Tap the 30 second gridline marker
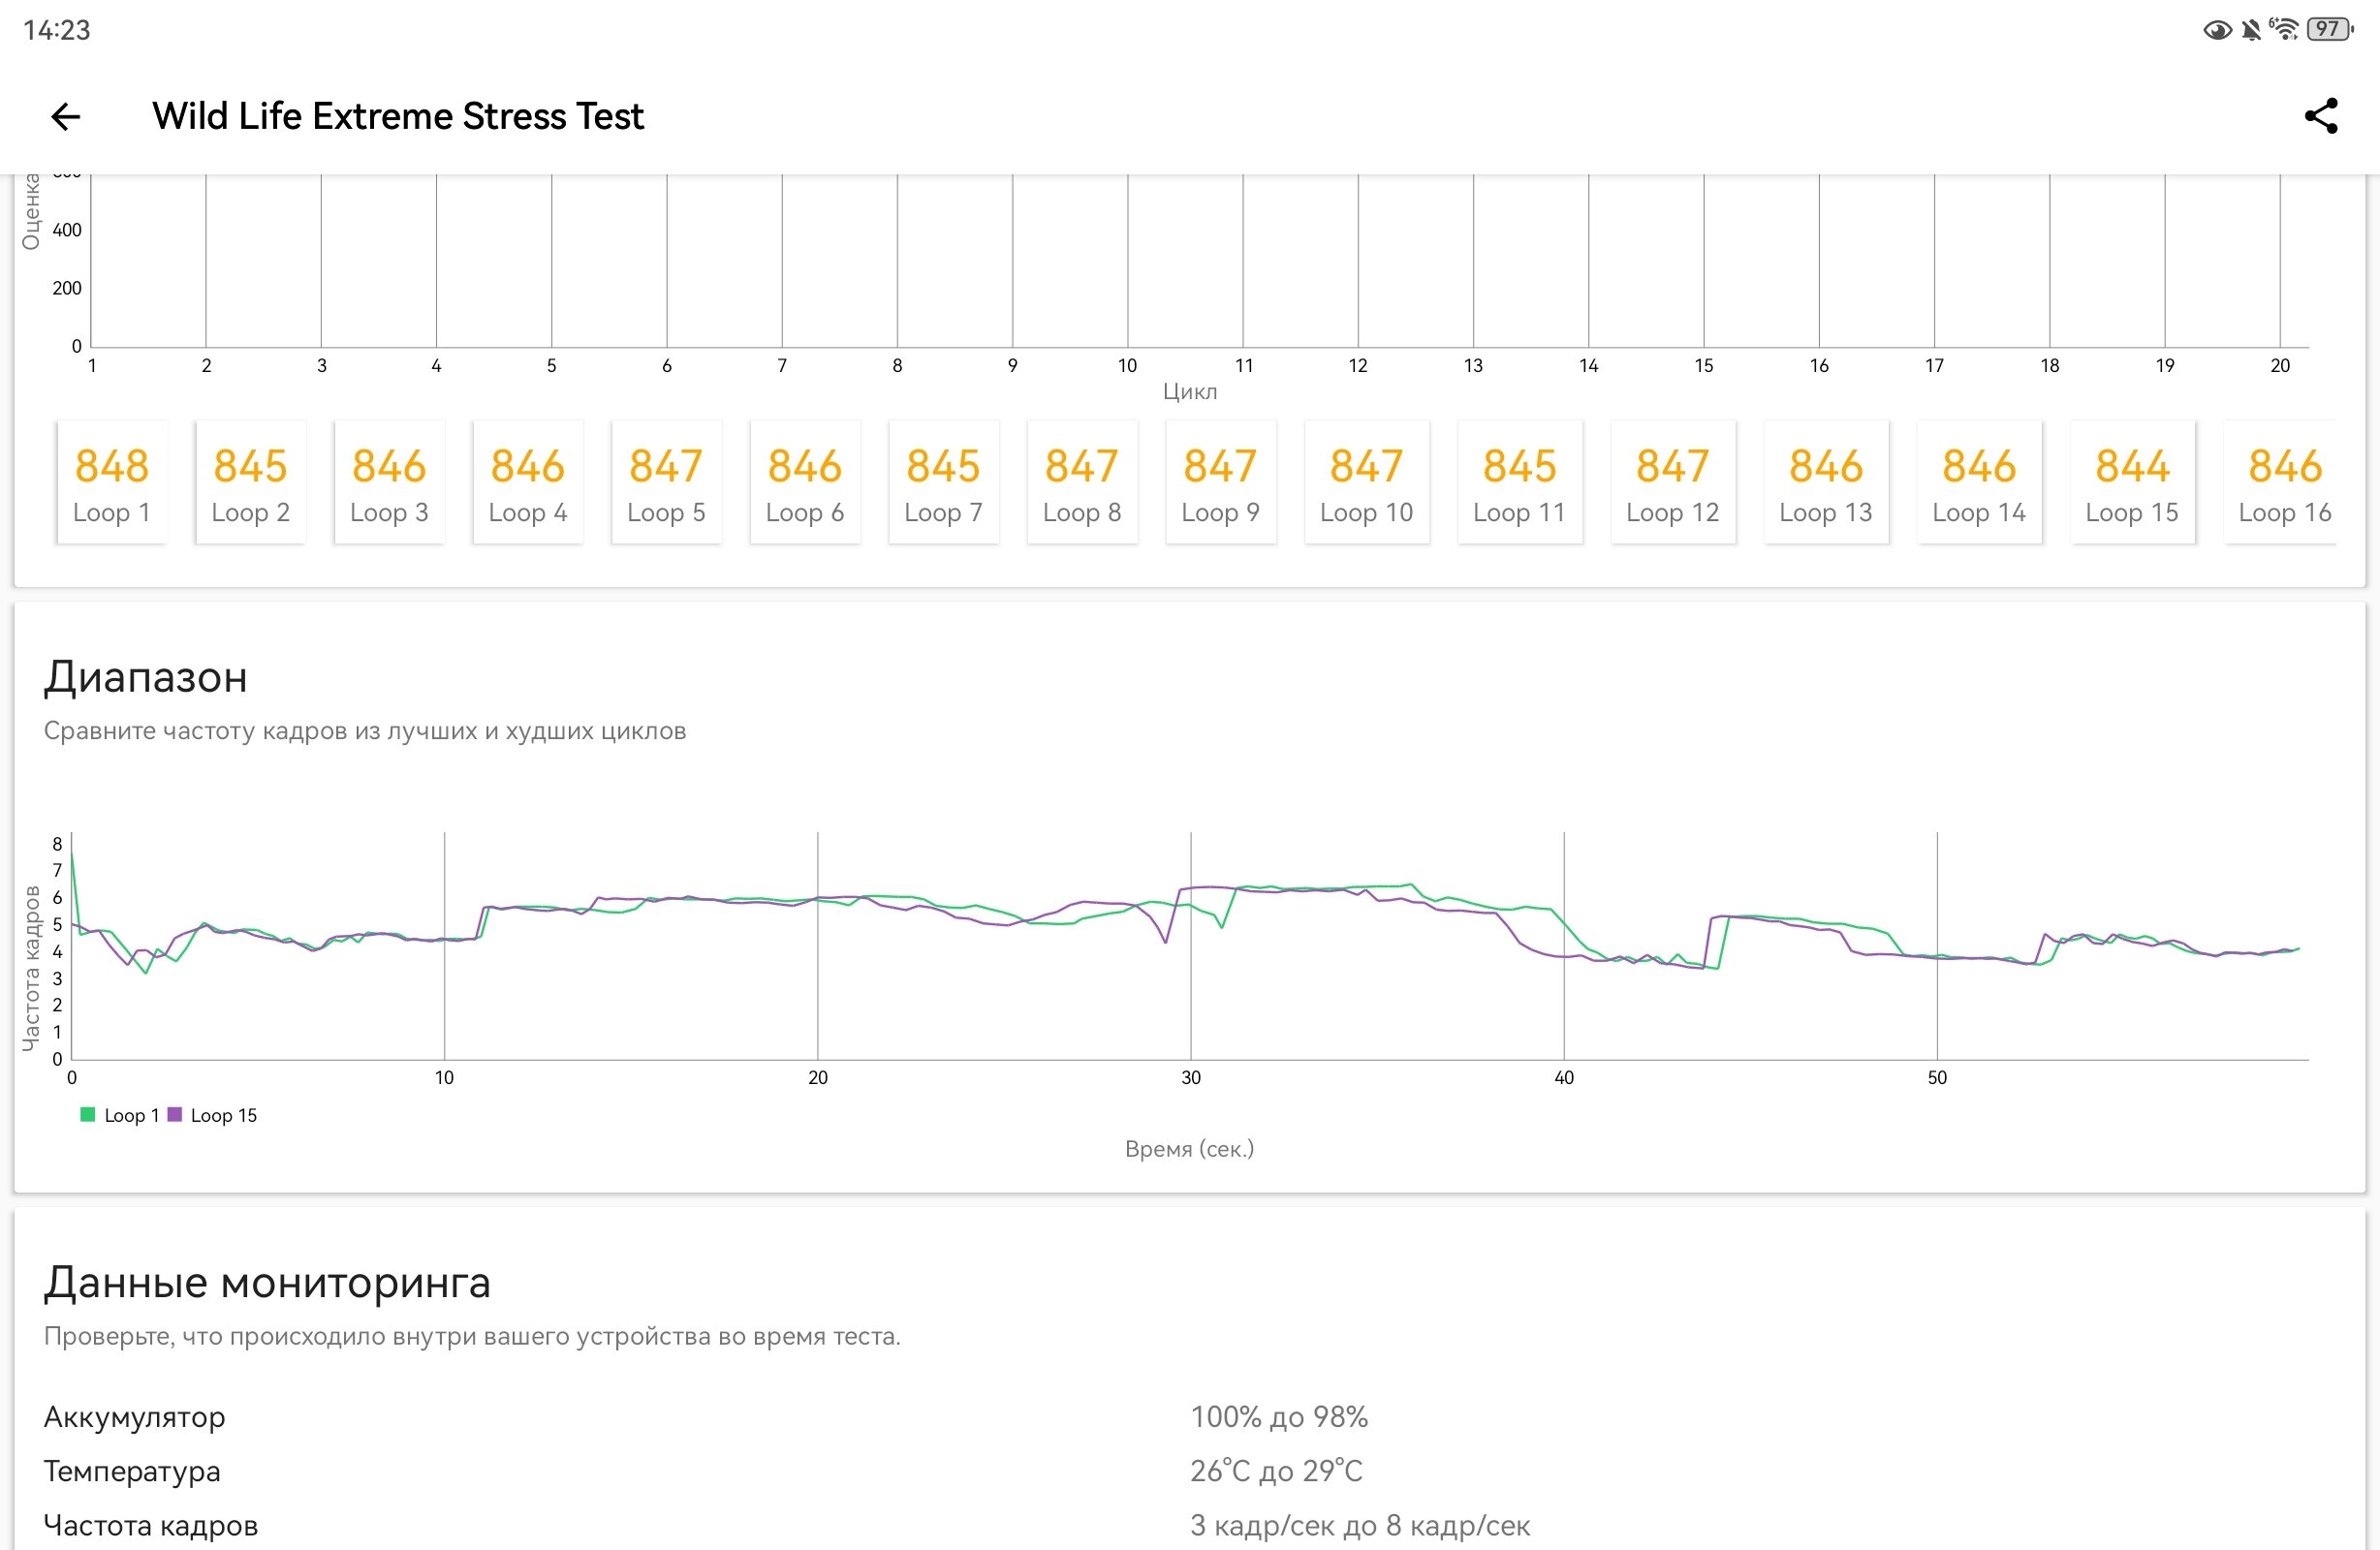This screenshot has height=1550, width=2380. (x=1190, y=1078)
